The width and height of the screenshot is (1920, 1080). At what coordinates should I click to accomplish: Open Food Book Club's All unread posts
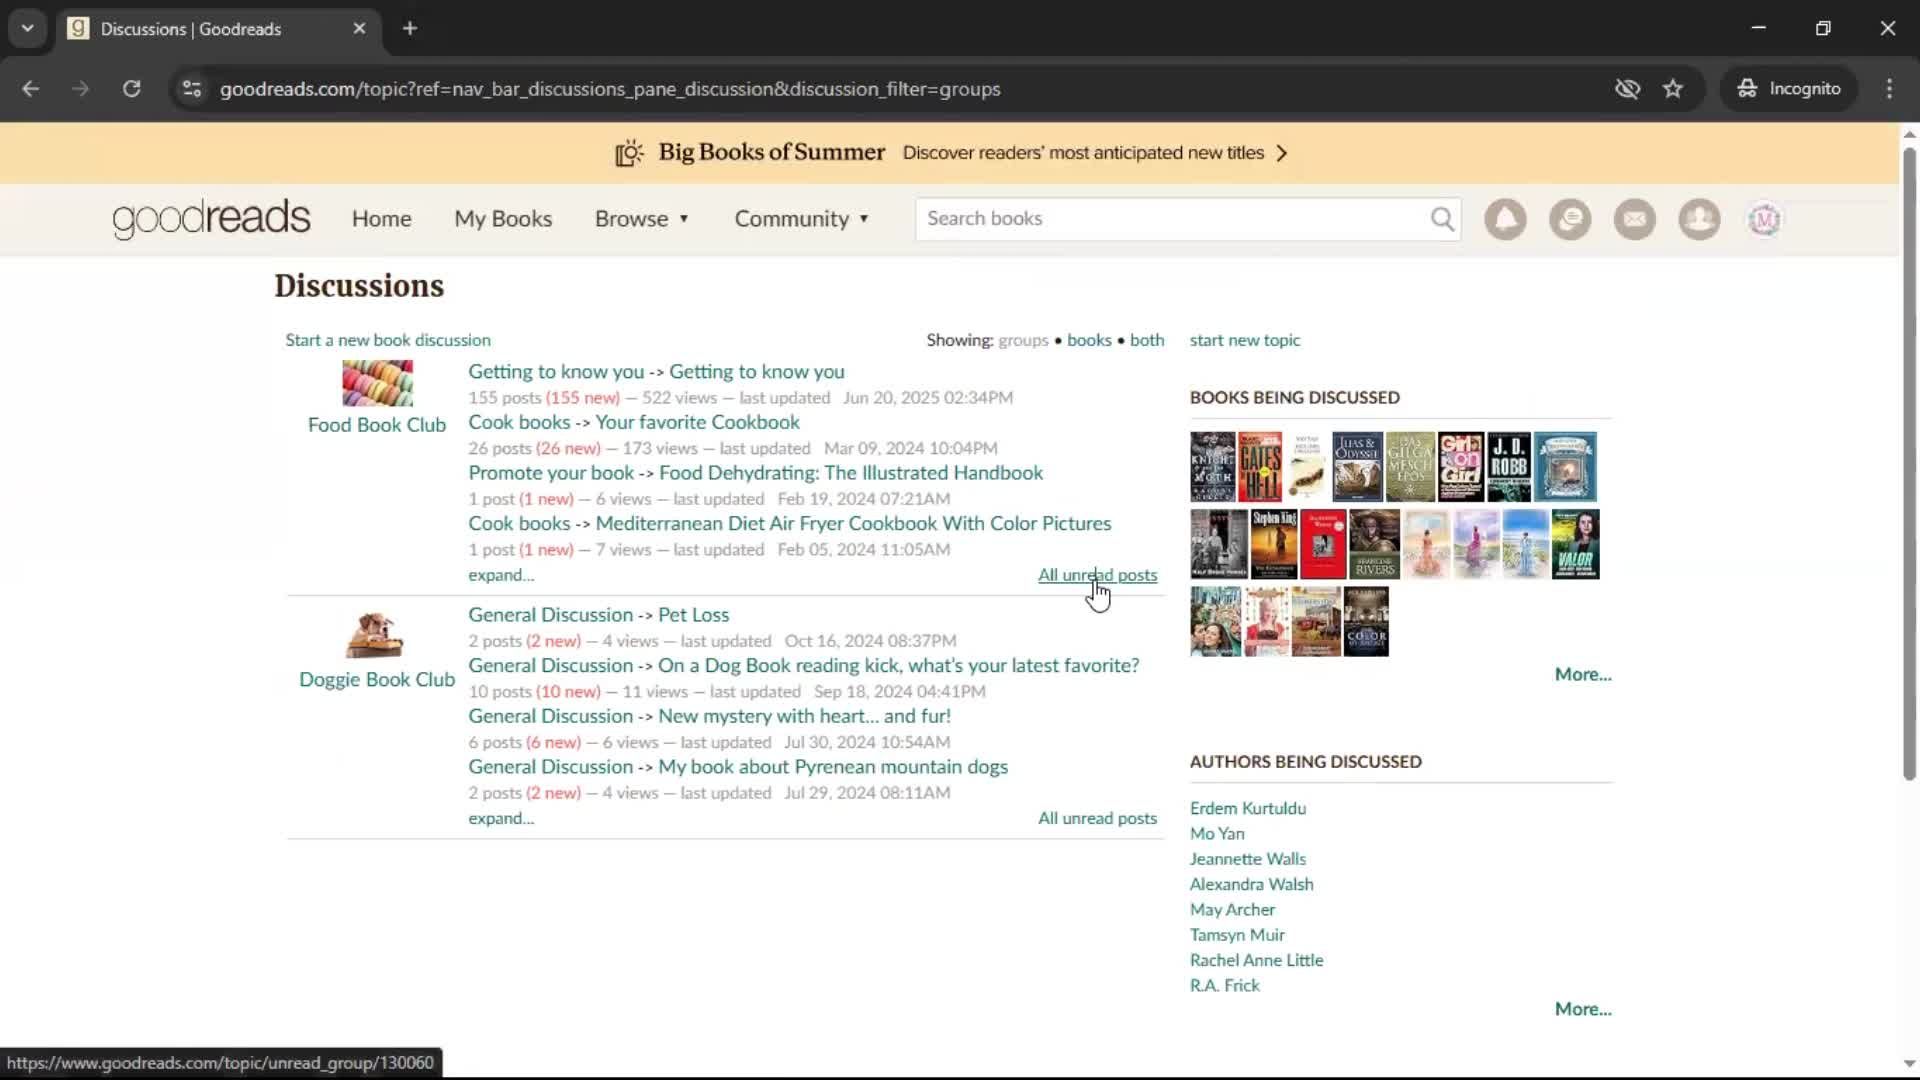pos(1097,576)
